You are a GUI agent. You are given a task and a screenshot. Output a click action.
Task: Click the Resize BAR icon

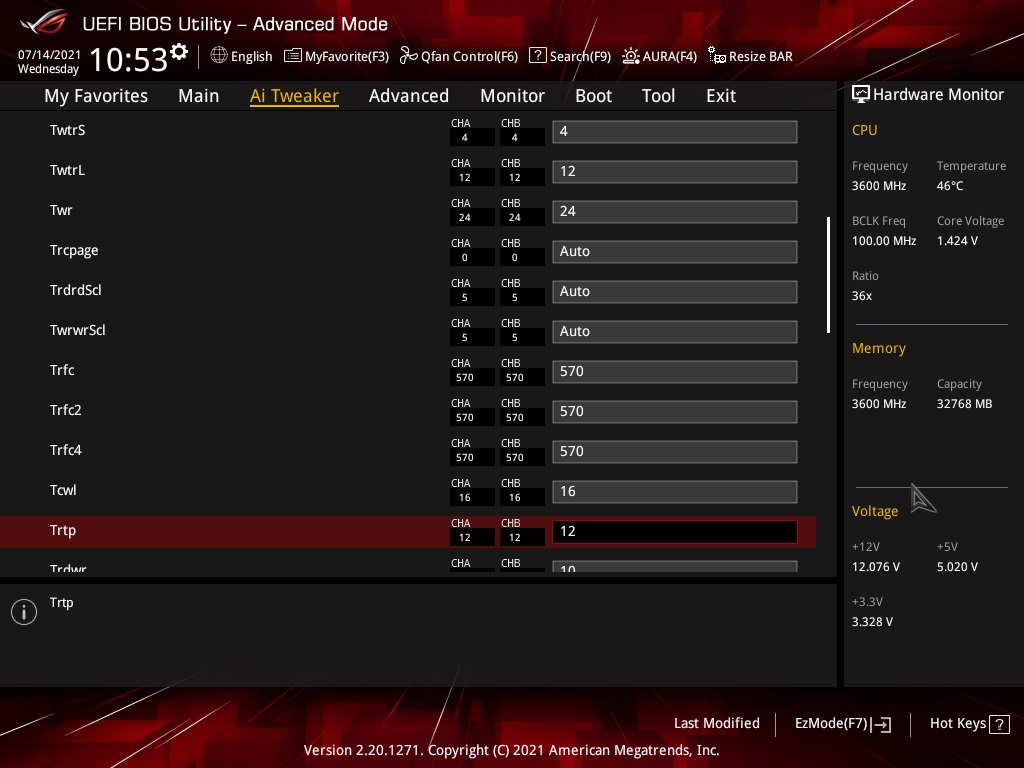pos(716,56)
